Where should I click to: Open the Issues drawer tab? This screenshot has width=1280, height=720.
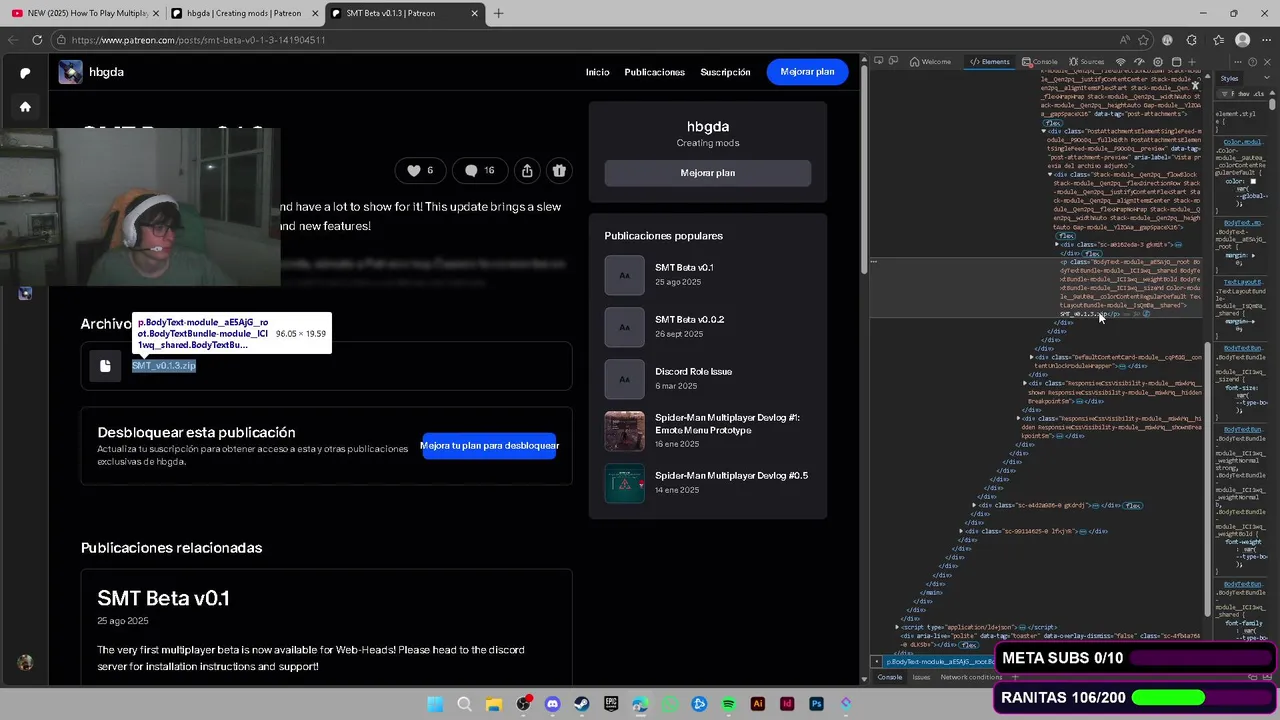pos(921,677)
